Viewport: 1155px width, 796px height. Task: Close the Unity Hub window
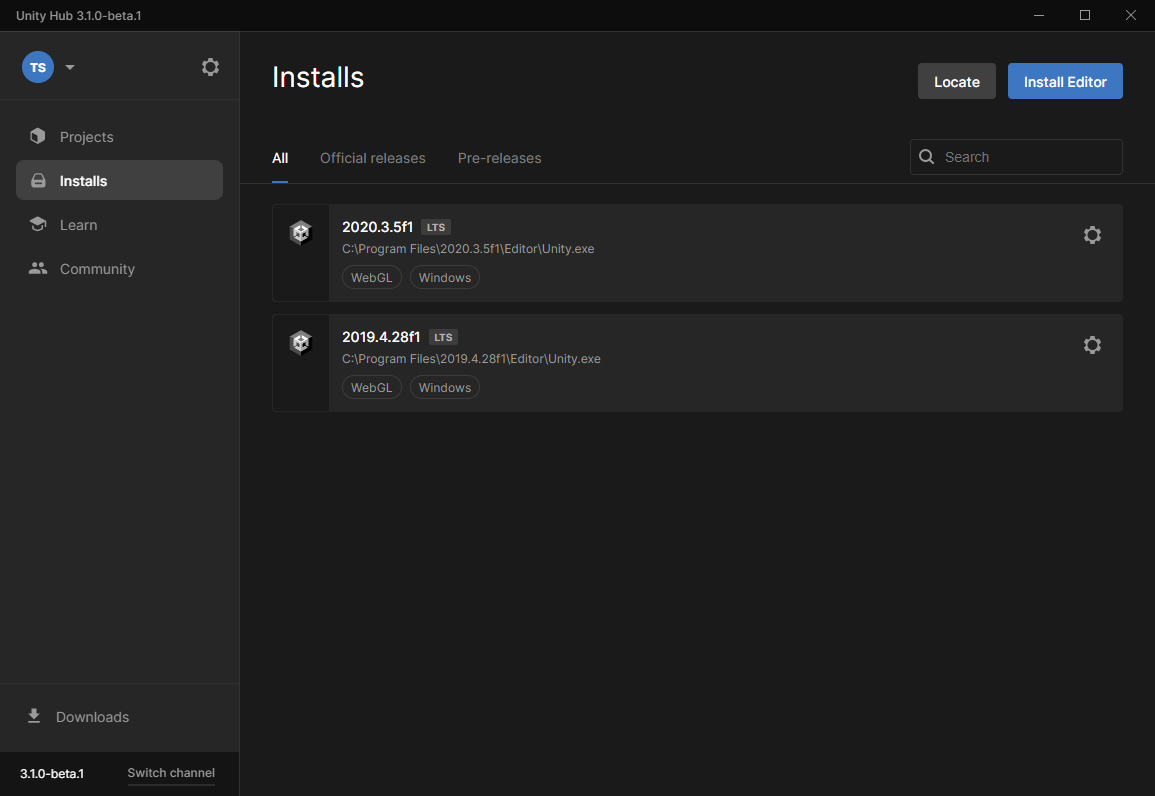point(1131,15)
